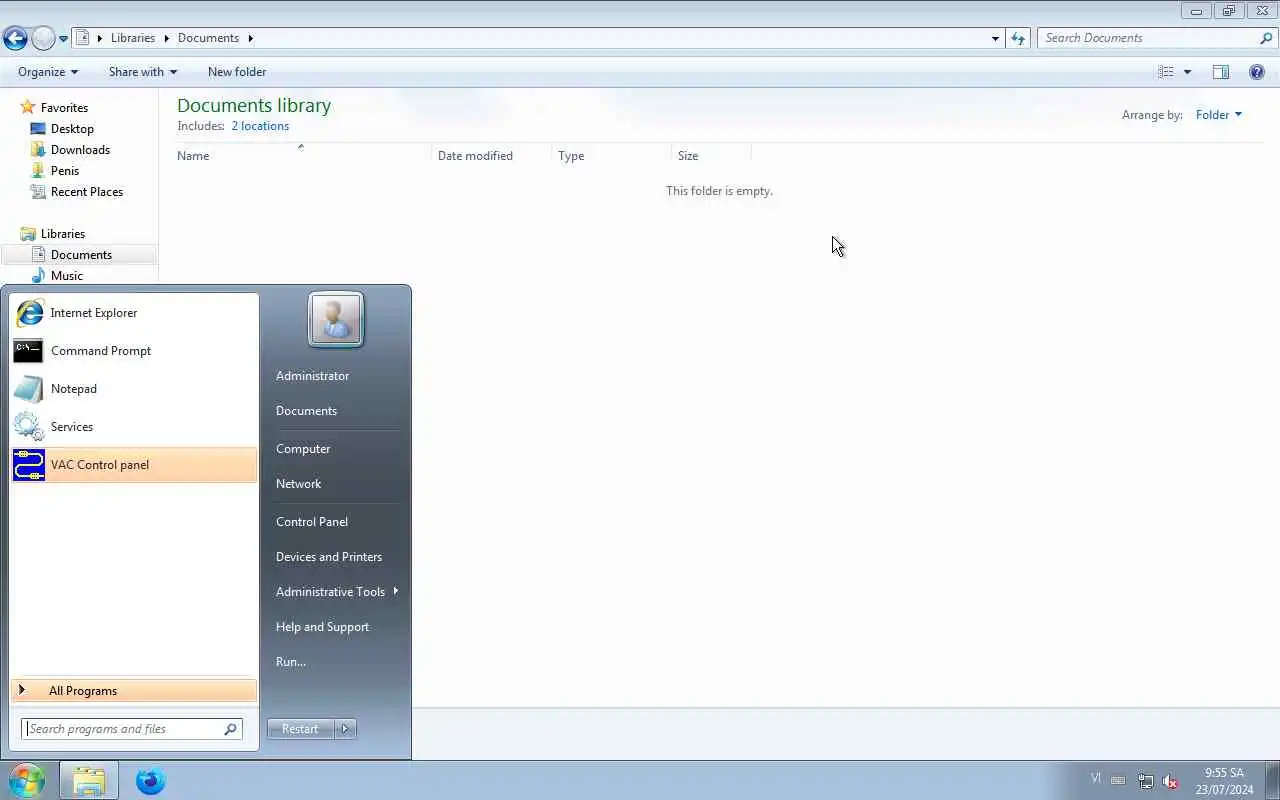Click the change view icon
1280x800 pixels.
coord(1166,72)
